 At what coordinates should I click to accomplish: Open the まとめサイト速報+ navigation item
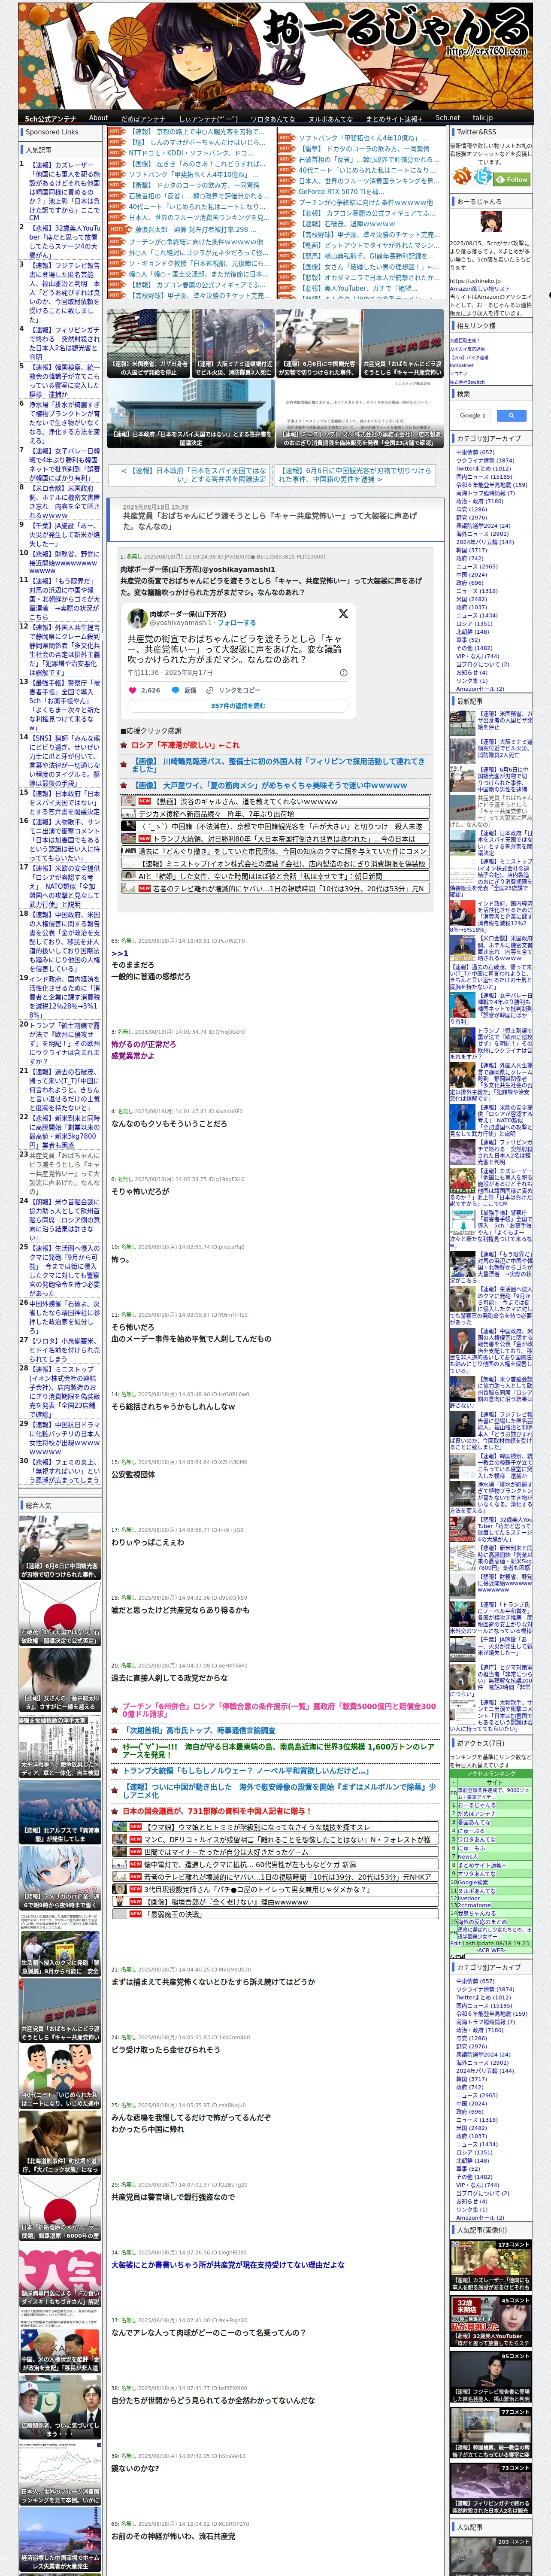click(394, 118)
